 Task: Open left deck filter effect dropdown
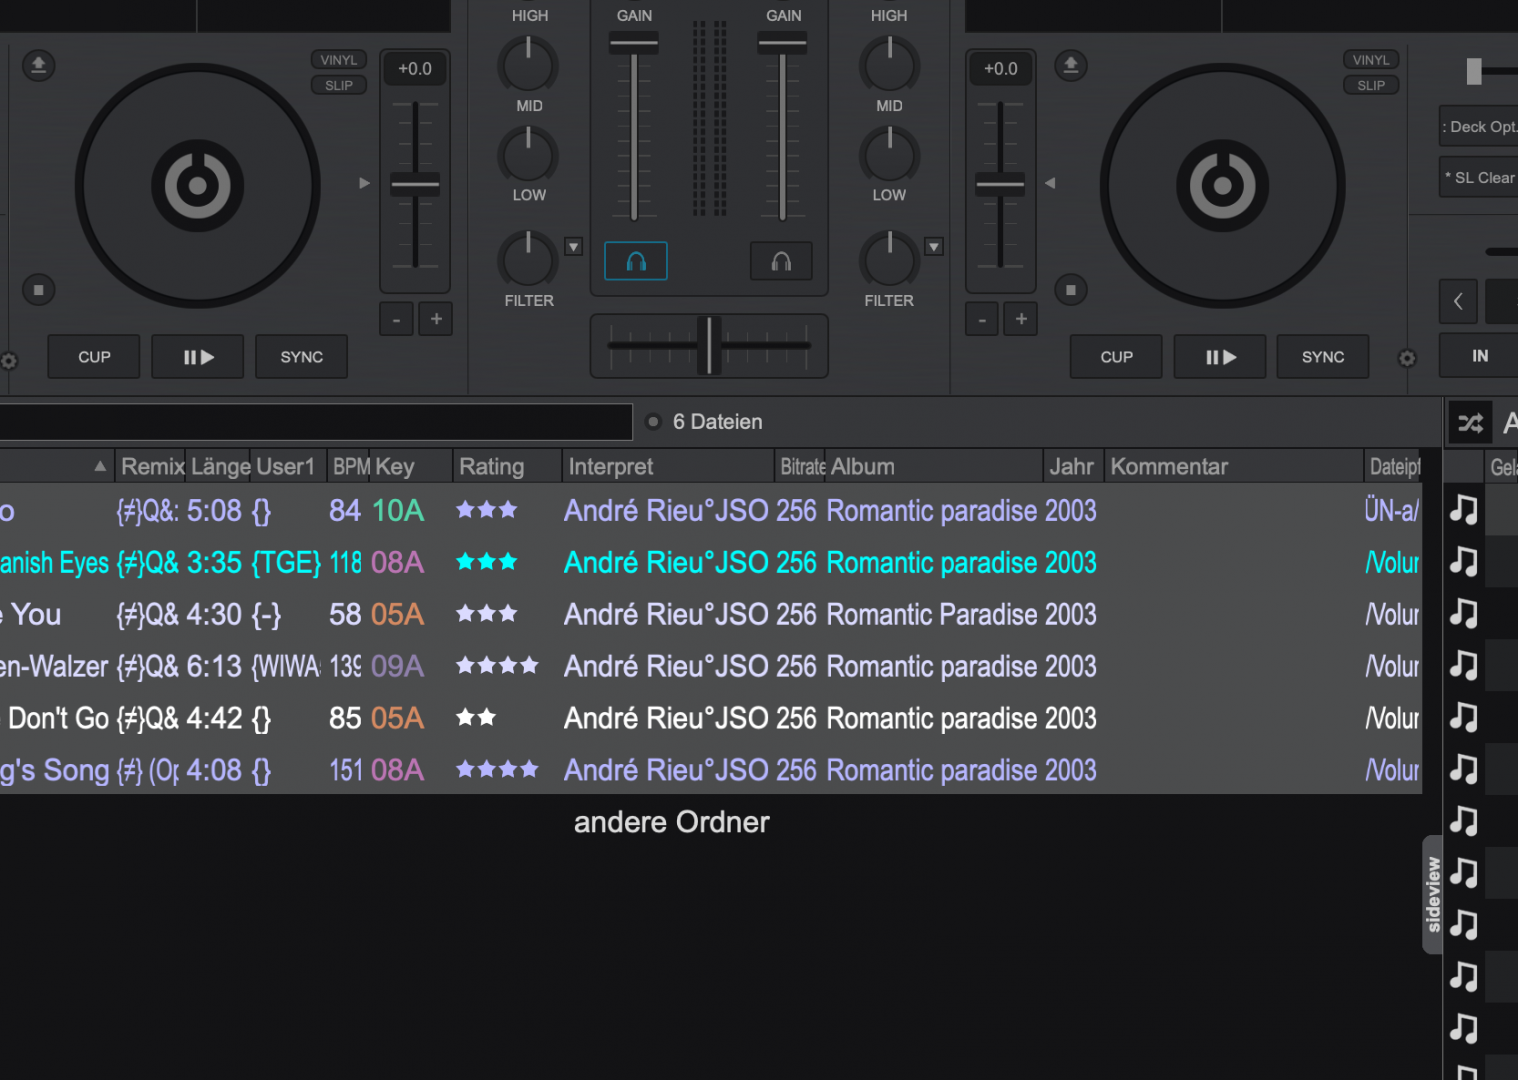(x=573, y=247)
